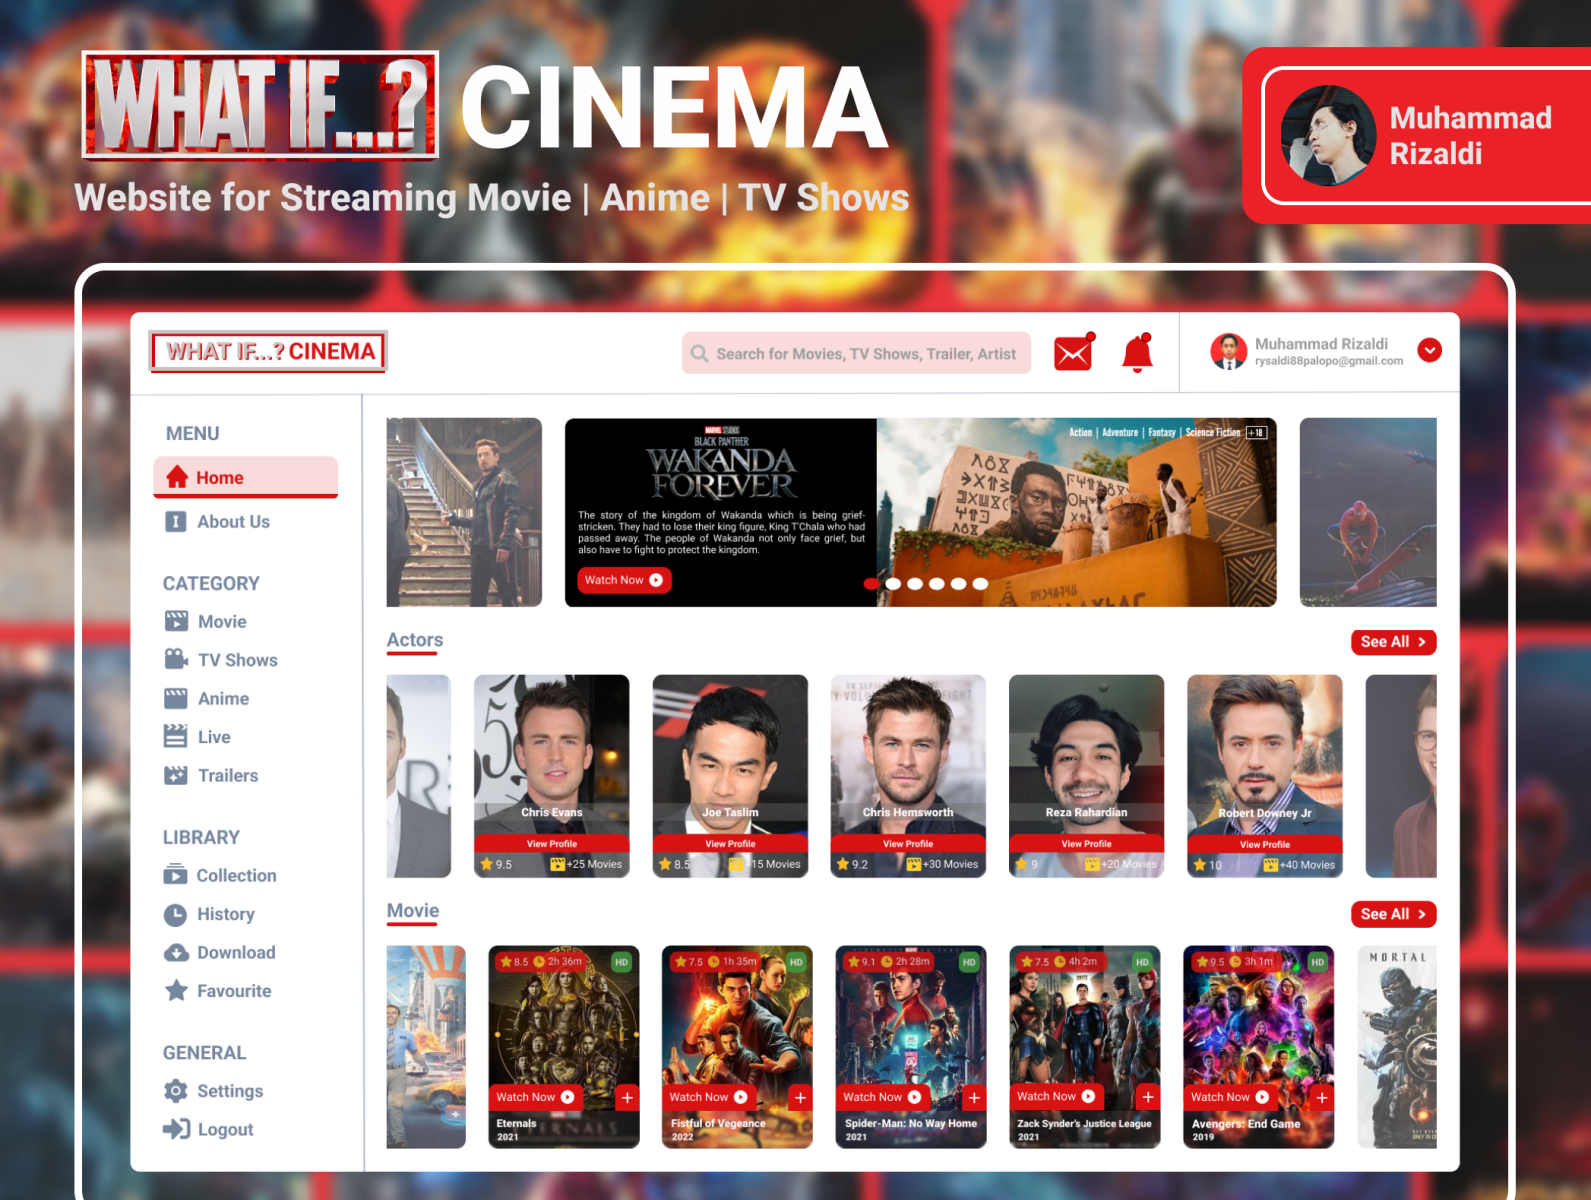Viewport: 1591px width, 1200px height.
Task: Click Watch Now on Fistful of Vegeance
Action: pyautogui.click(x=709, y=1097)
